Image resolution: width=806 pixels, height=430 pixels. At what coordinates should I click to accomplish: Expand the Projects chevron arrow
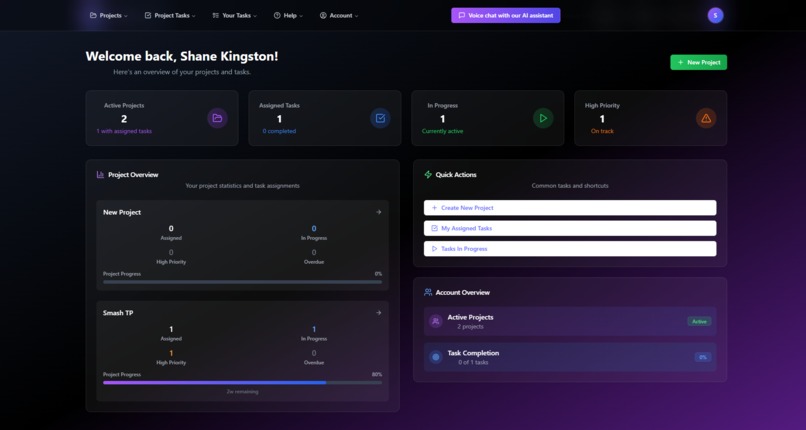[x=126, y=16]
